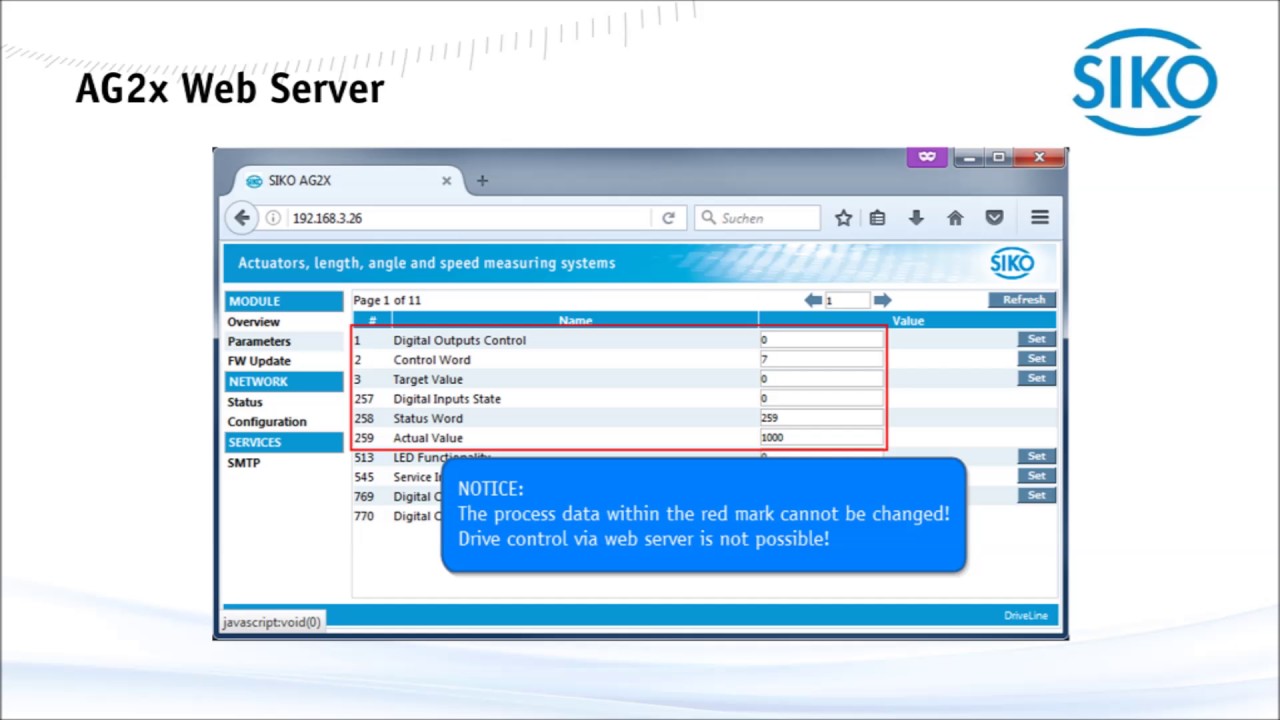
Task: Click row number 513
Action: tap(364, 457)
